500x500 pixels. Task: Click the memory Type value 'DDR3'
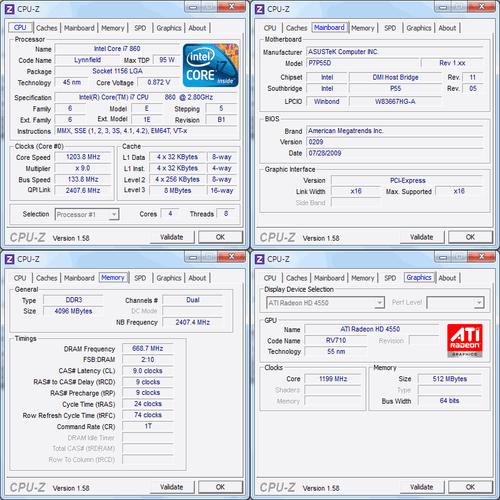pyautogui.click(x=74, y=300)
